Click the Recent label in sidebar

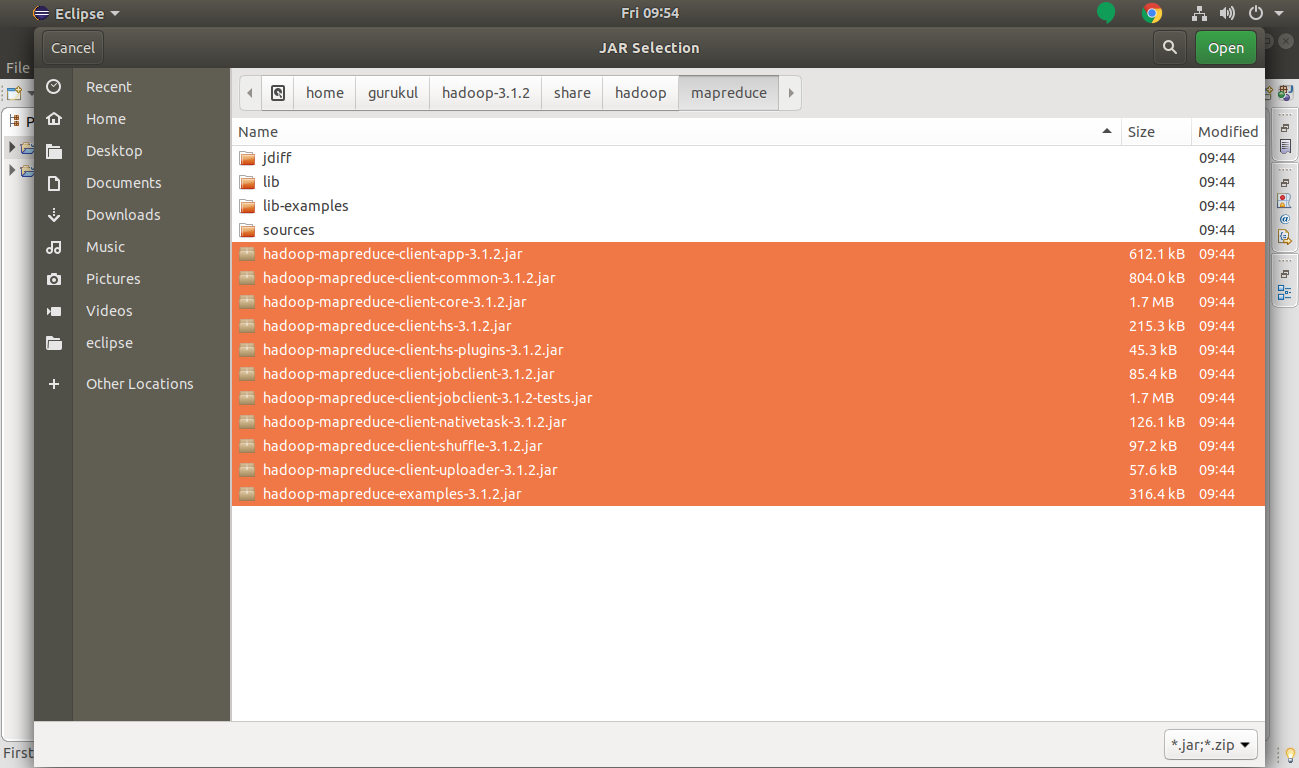tap(109, 87)
